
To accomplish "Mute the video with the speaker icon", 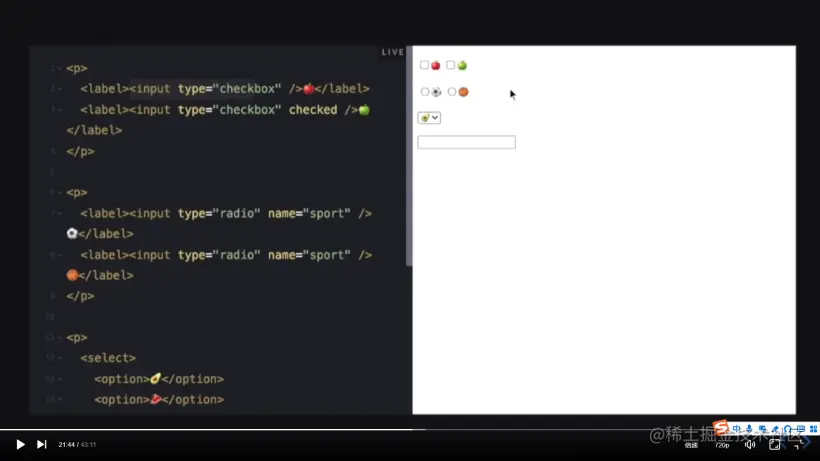I will (x=750, y=444).
